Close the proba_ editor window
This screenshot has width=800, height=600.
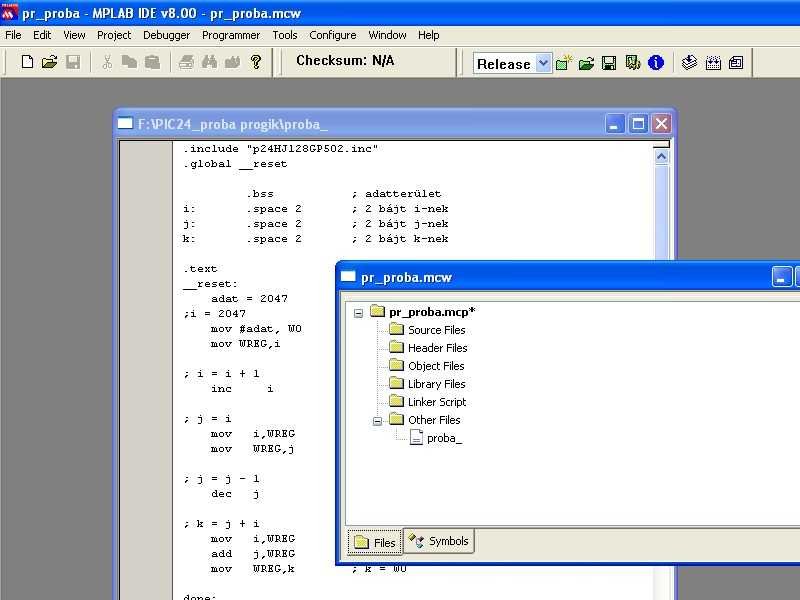click(661, 124)
